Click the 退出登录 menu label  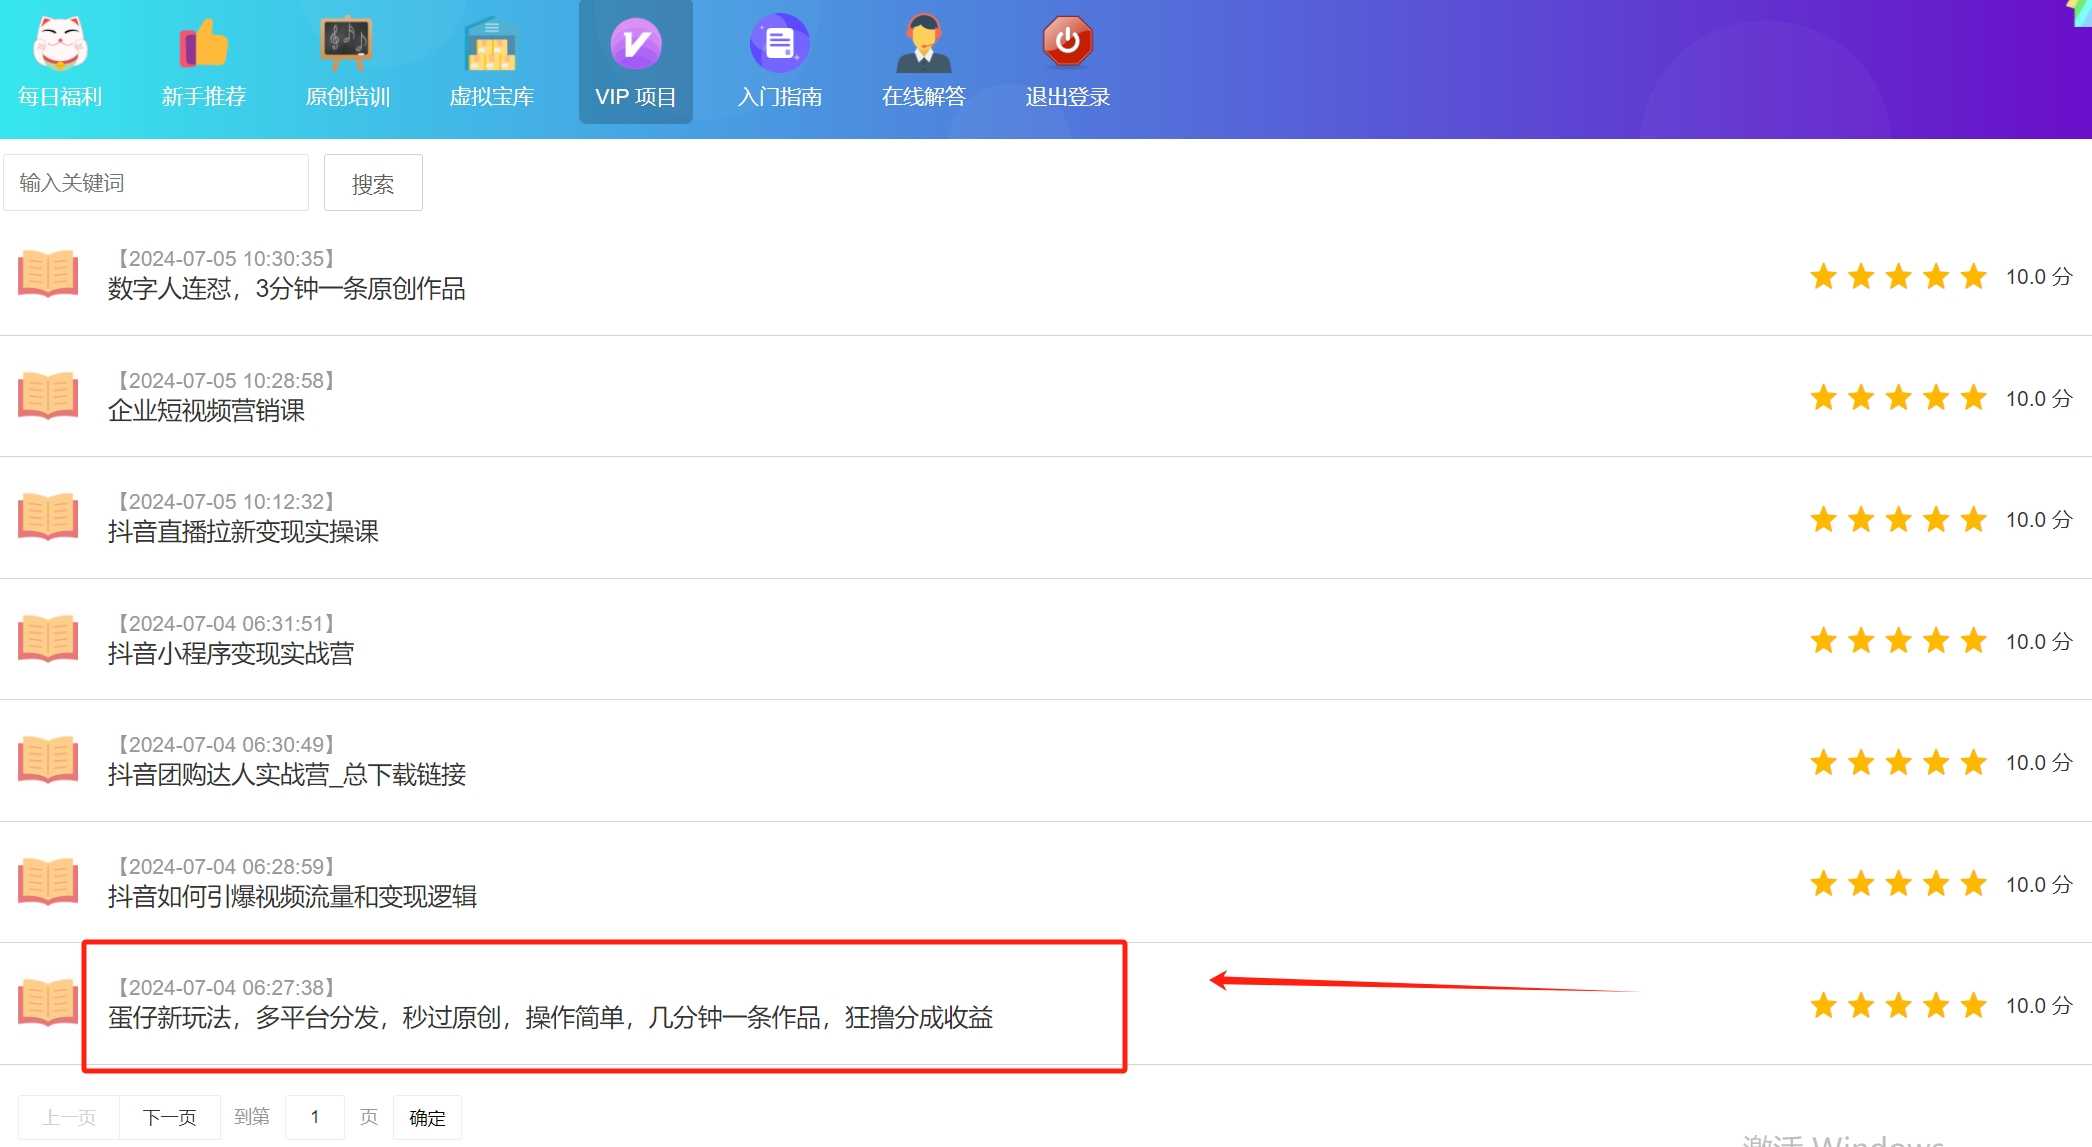point(1067,97)
